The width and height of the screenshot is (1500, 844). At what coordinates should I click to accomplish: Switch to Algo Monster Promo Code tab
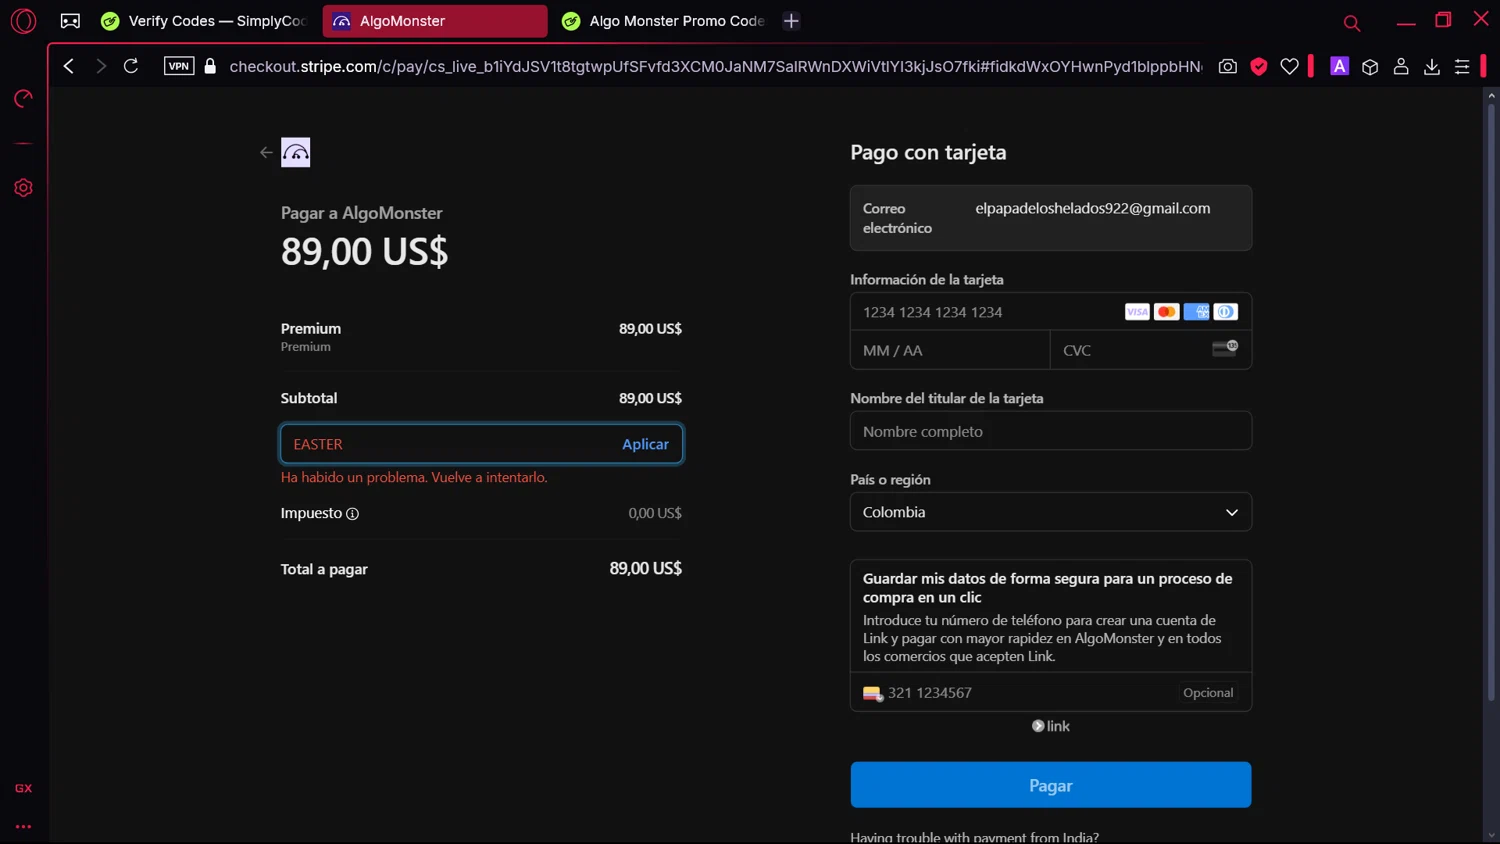tap(664, 21)
